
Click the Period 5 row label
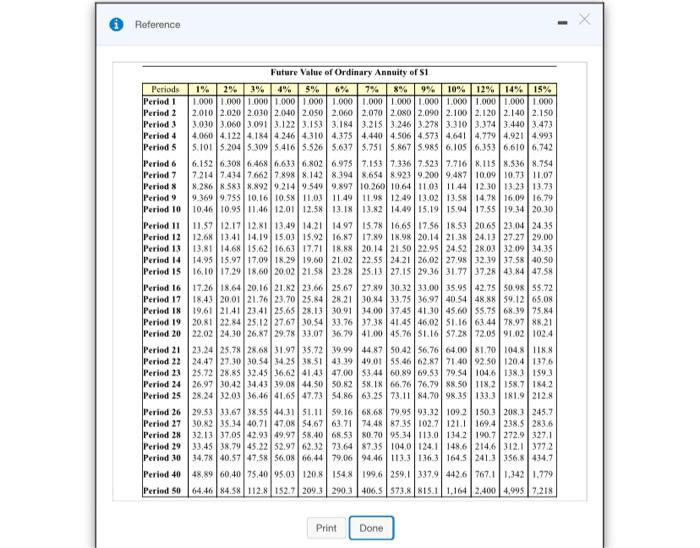click(x=159, y=147)
